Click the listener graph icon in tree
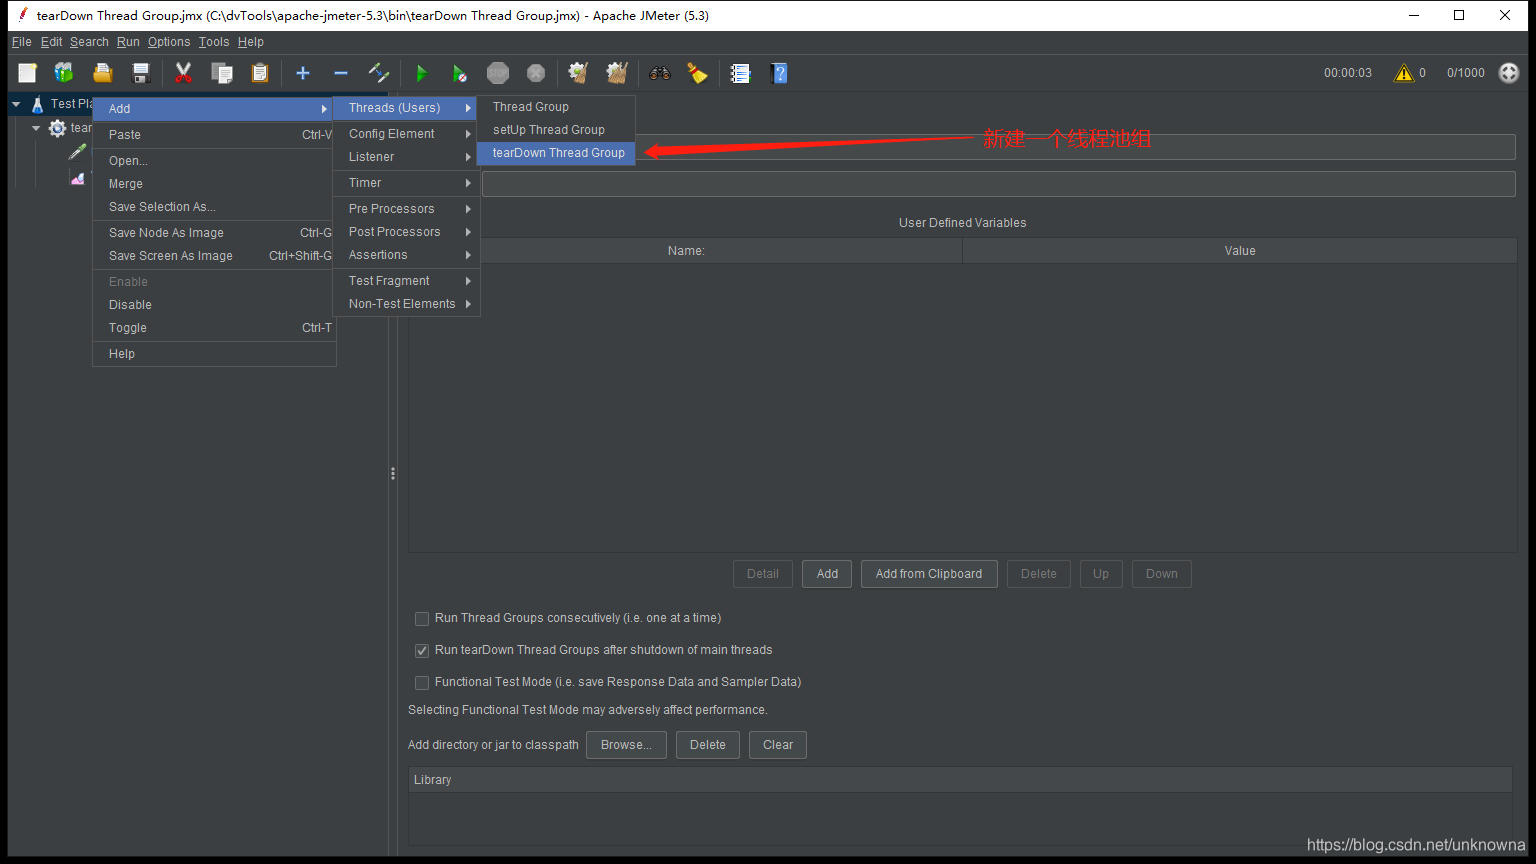Viewport: 1536px width, 864px height. [77, 178]
